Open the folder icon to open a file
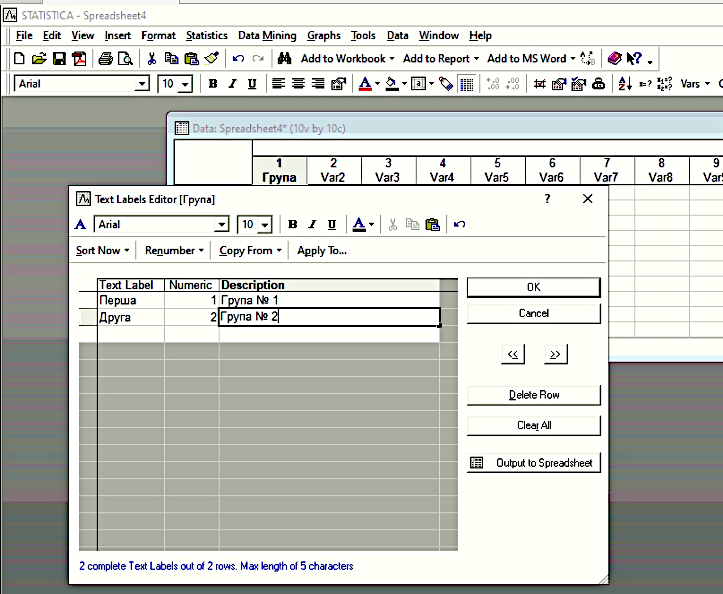The image size is (723, 594). tap(39, 59)
